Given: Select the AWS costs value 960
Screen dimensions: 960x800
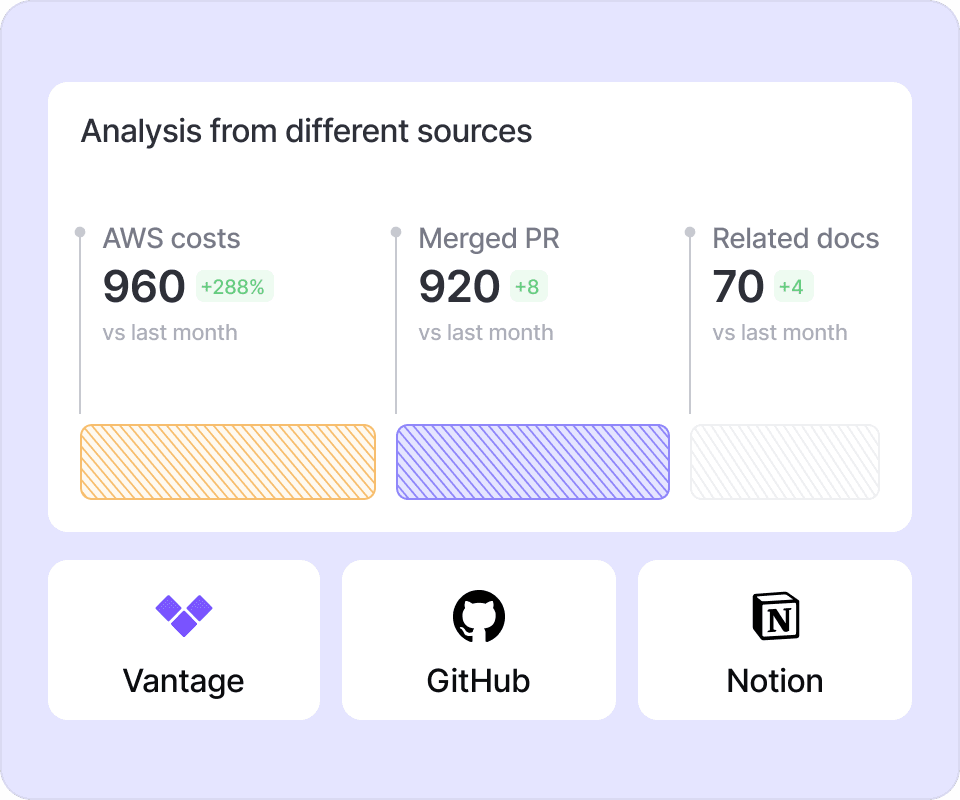Looking at the screenshot, I should coord(144,287).
